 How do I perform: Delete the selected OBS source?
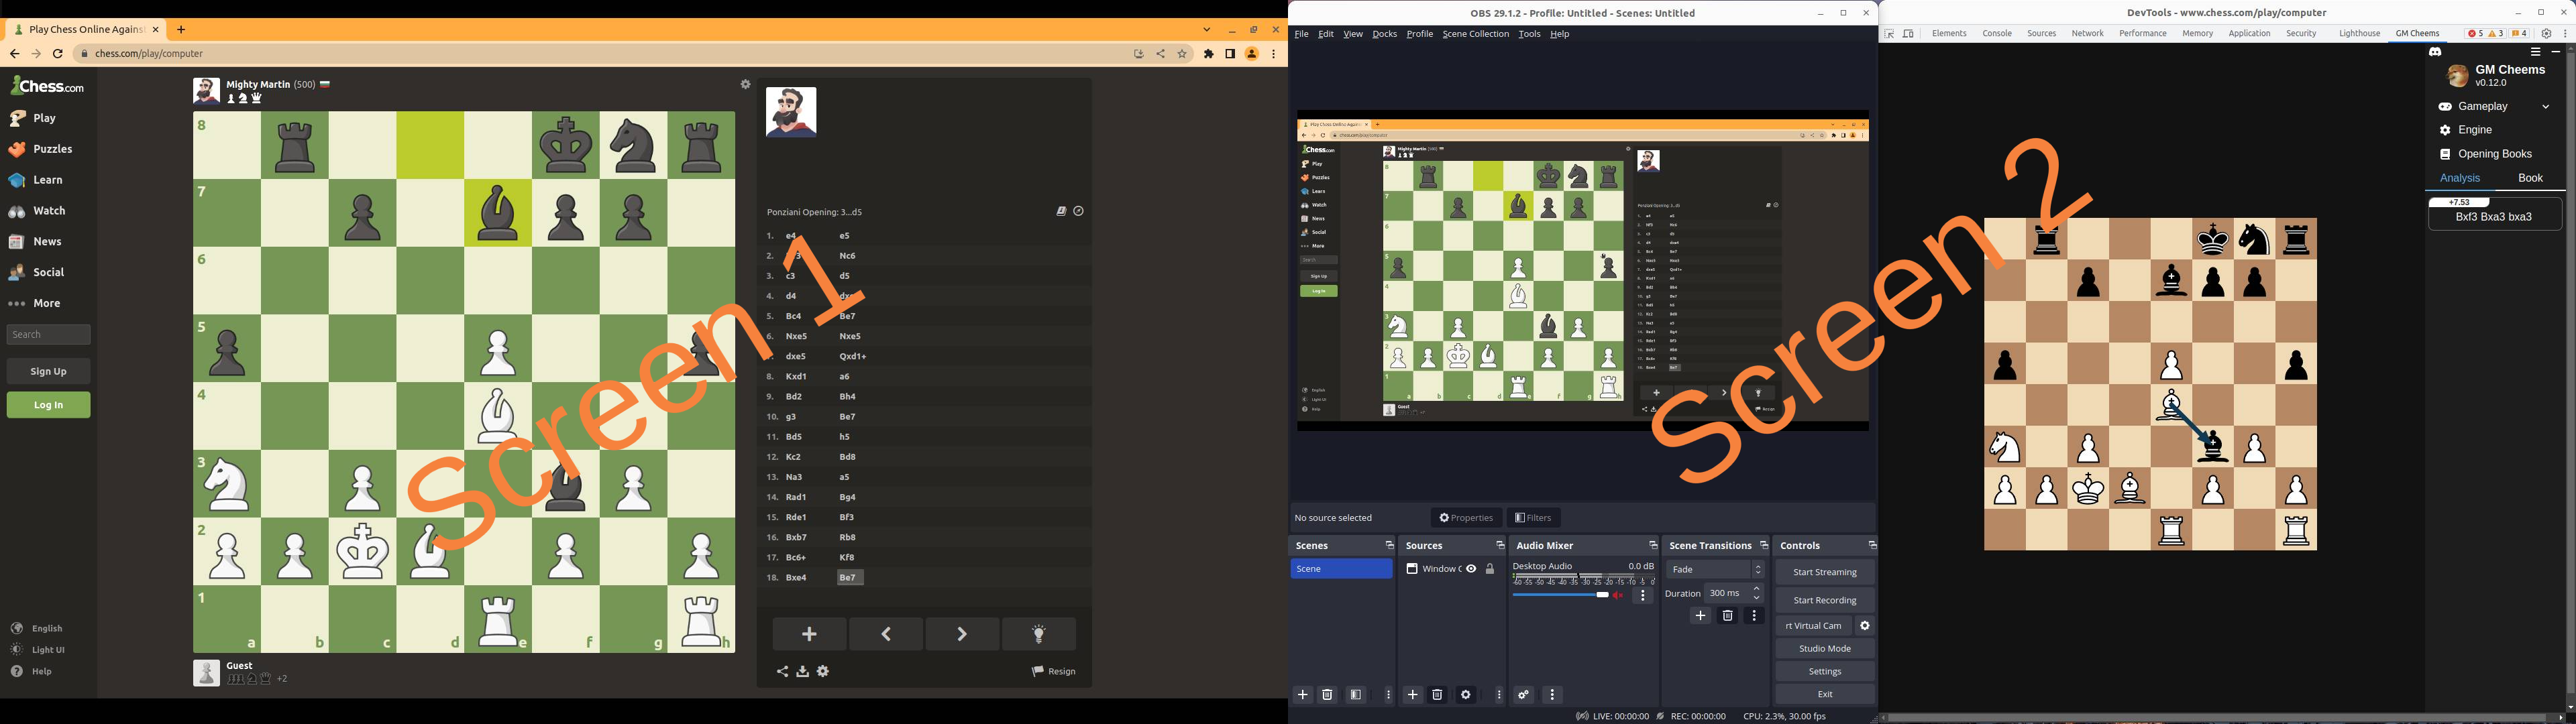[x=1438, y=695]
